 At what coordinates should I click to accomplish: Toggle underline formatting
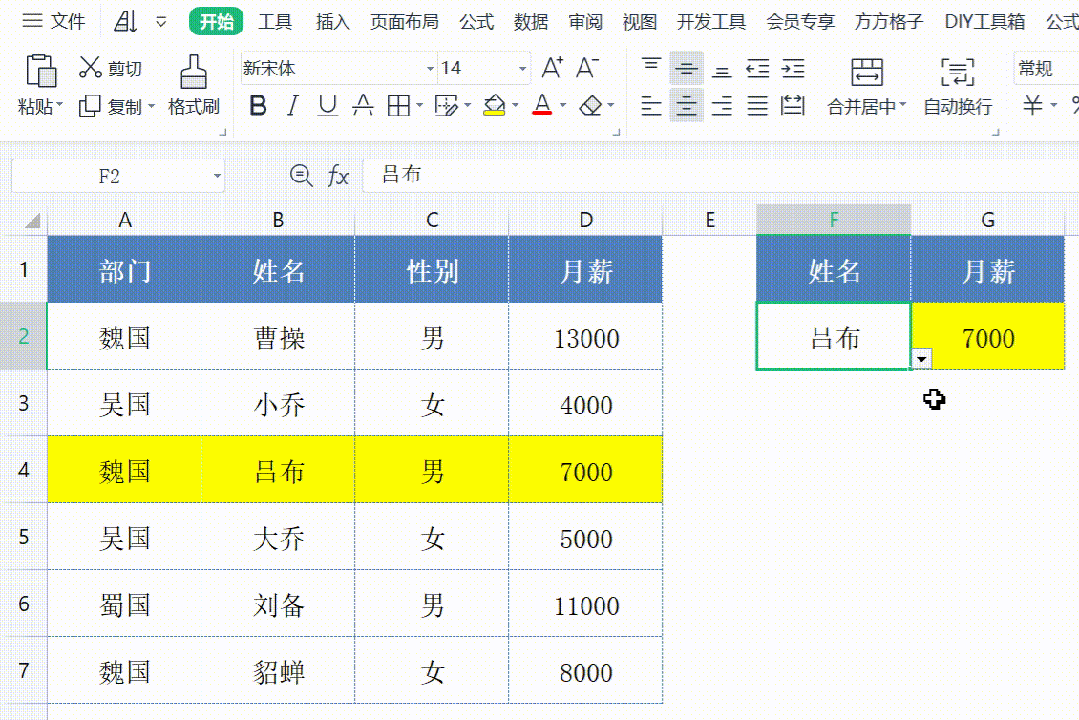(x=328, y=106)
